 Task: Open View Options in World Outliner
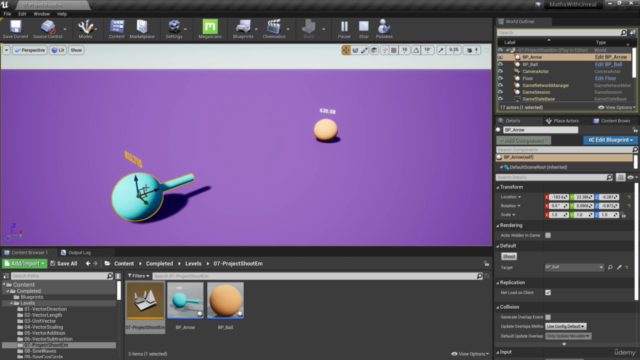tap(617, 107)
